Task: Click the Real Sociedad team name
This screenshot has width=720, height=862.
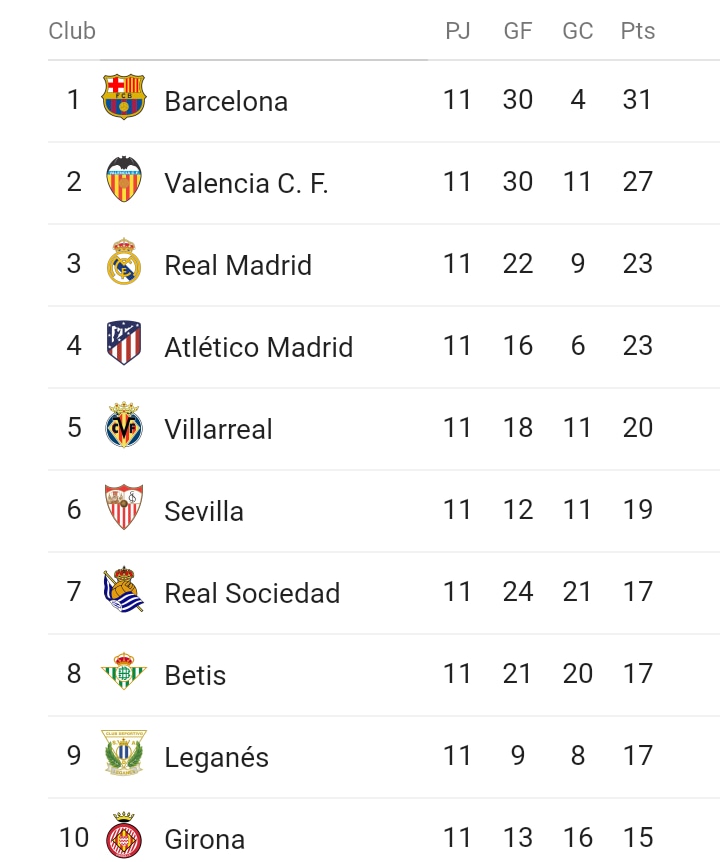Action: 252,593
